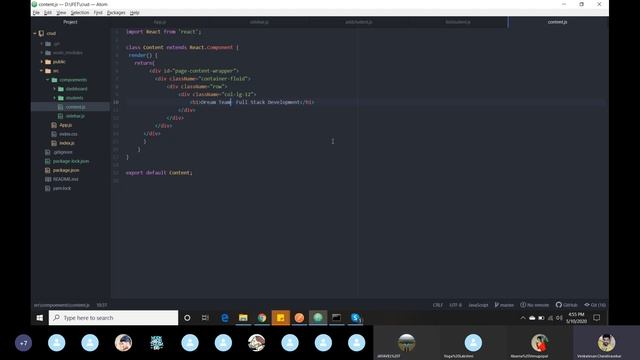Click the UTF-8 encoding indicator
Viewport: 640px width, 360px height.
coord(456,305)
